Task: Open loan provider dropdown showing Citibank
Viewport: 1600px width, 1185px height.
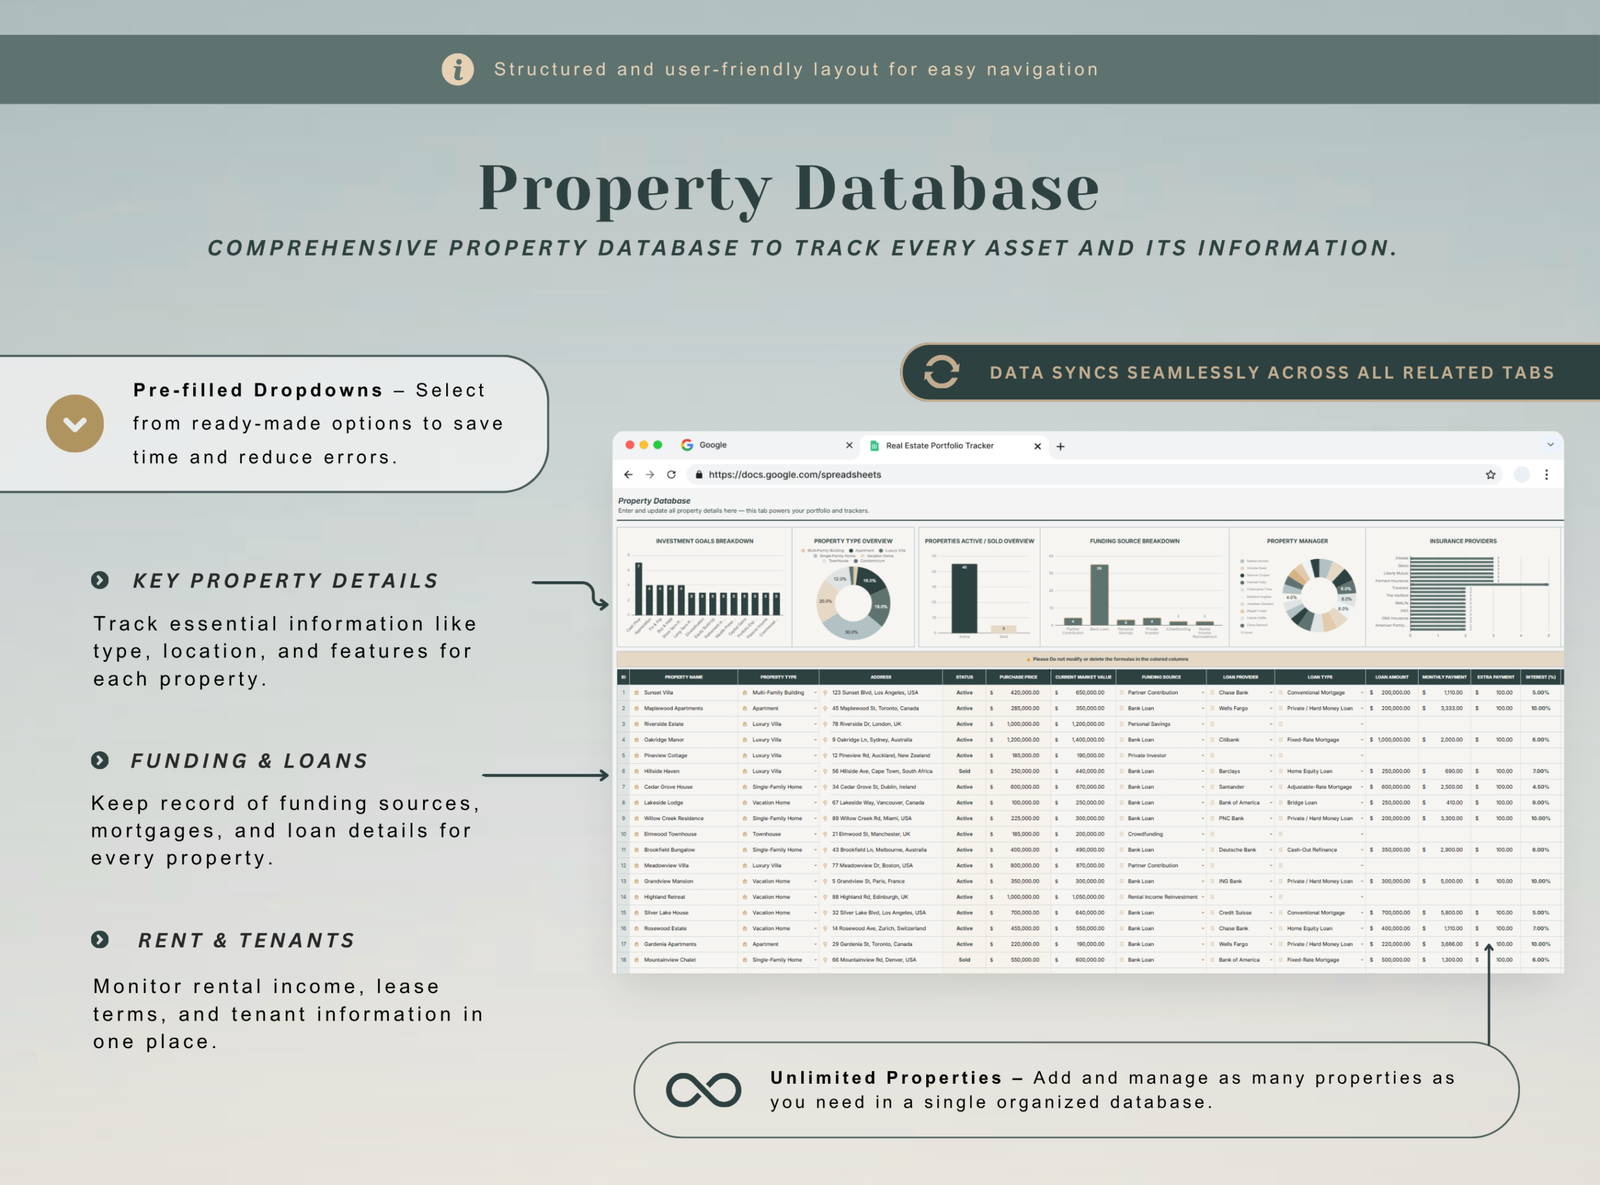Action: pos(1271,740)
